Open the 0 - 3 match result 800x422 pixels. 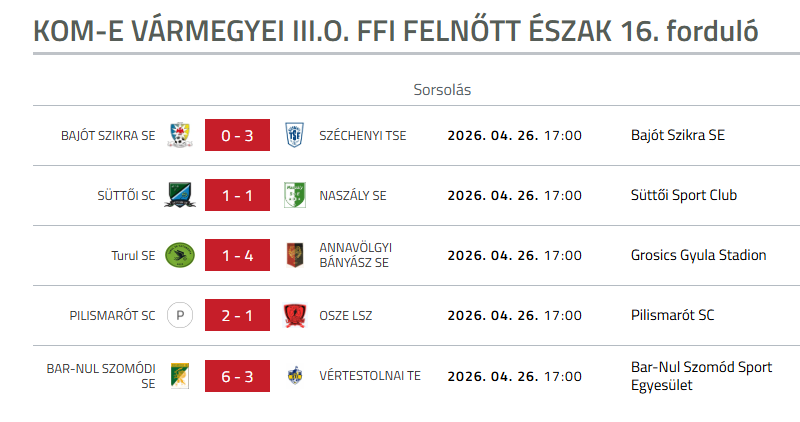pos(237,135)
